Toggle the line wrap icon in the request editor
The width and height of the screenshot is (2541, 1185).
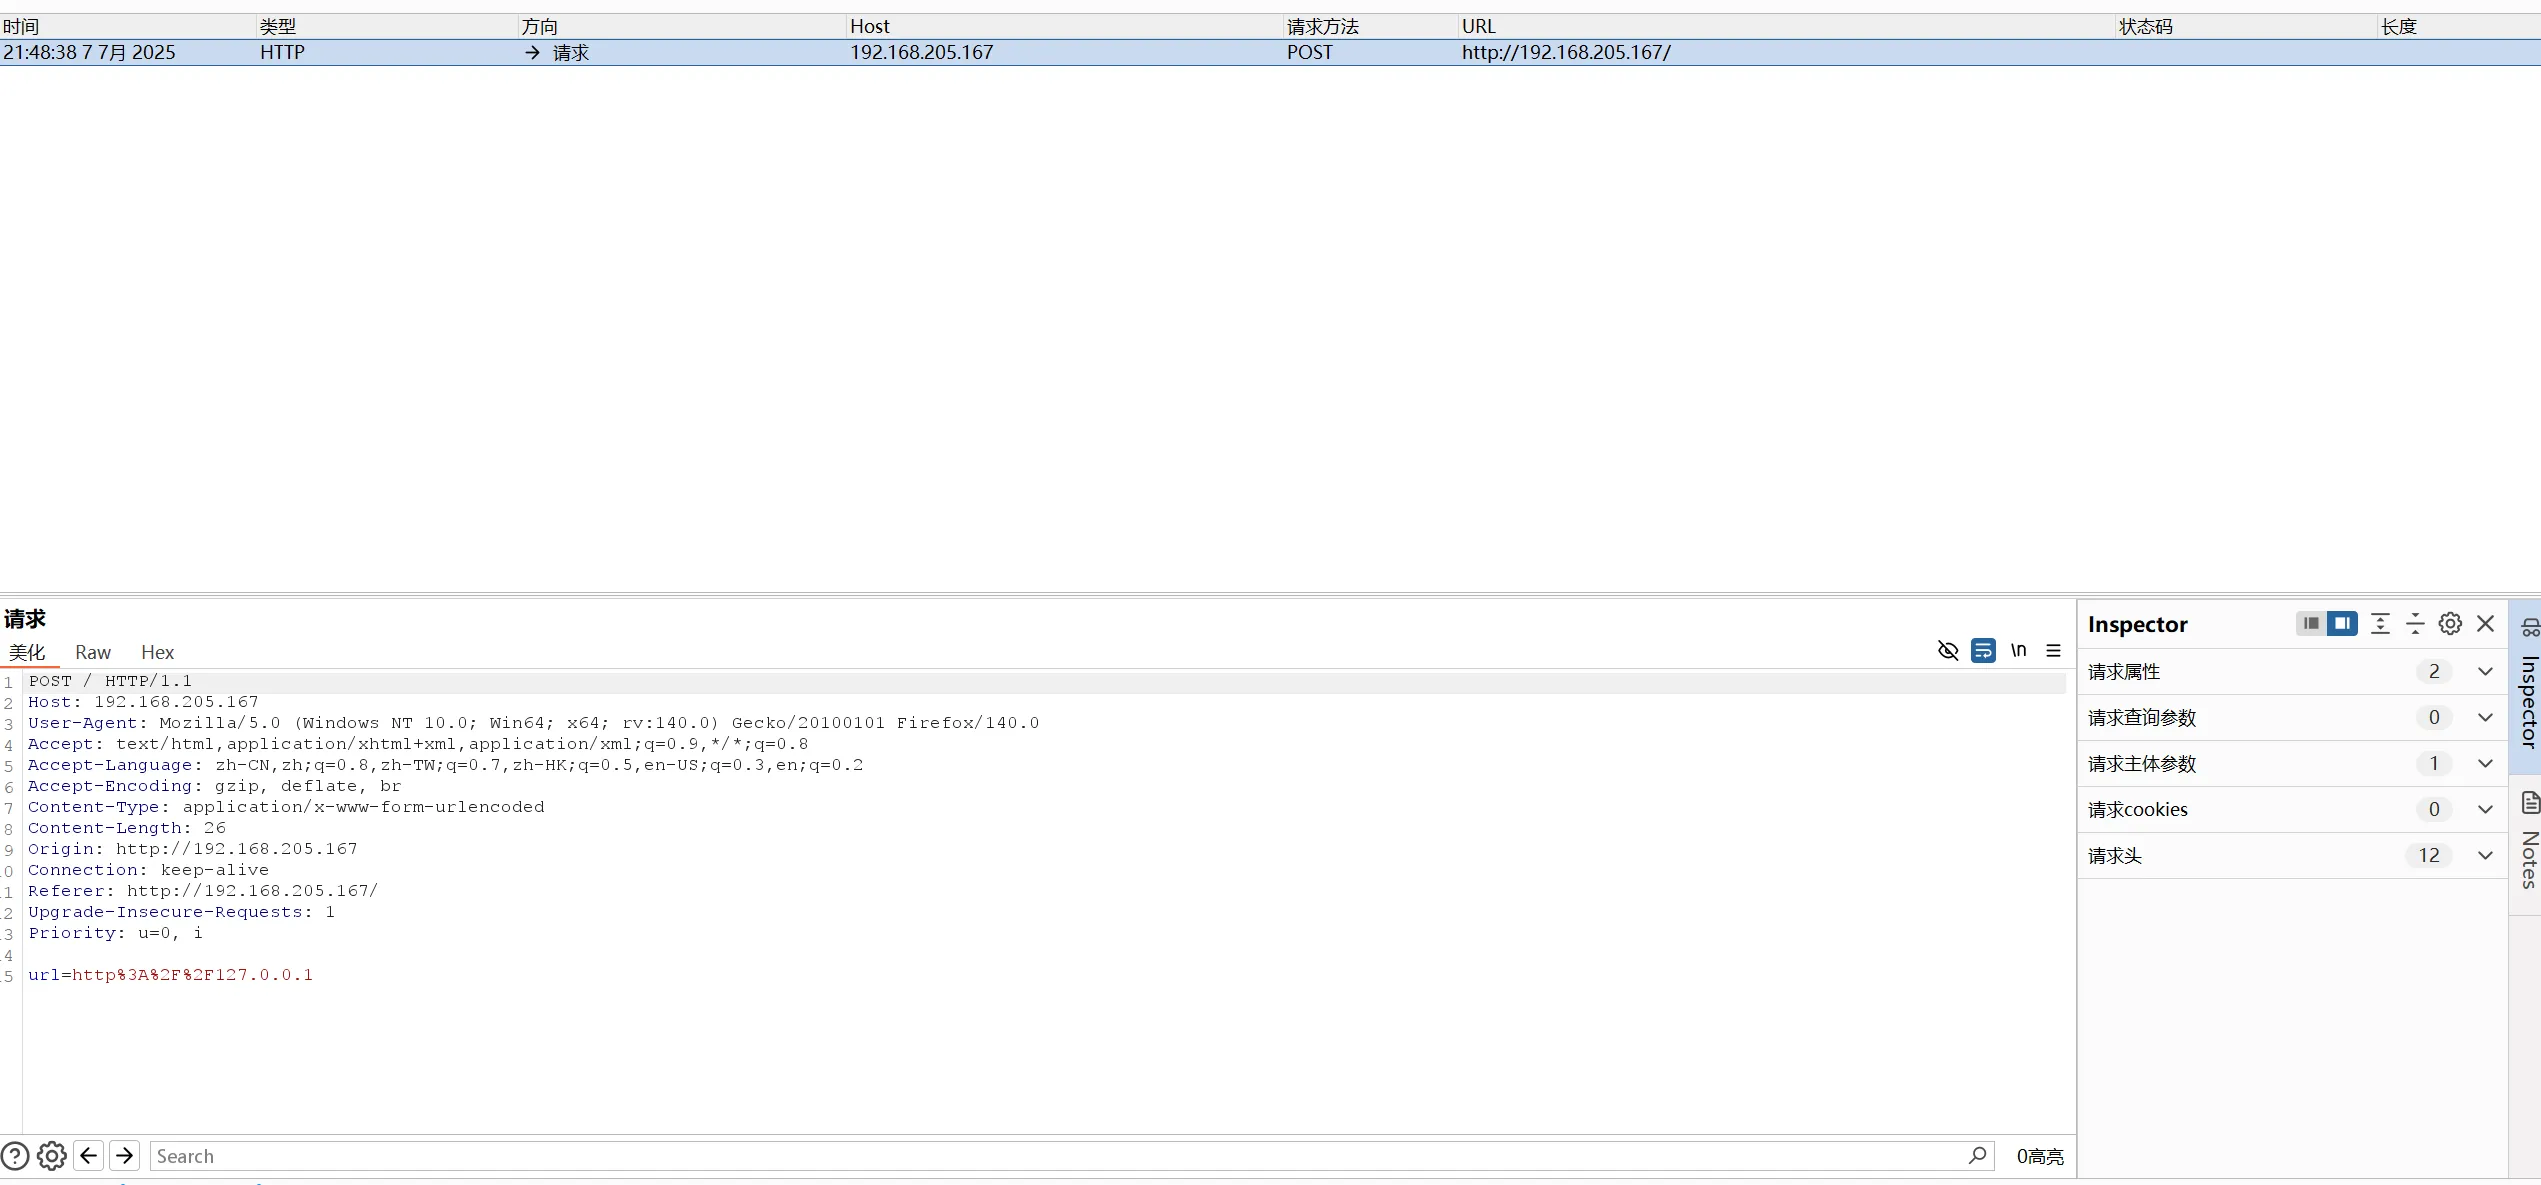[x=1983, y=651]
